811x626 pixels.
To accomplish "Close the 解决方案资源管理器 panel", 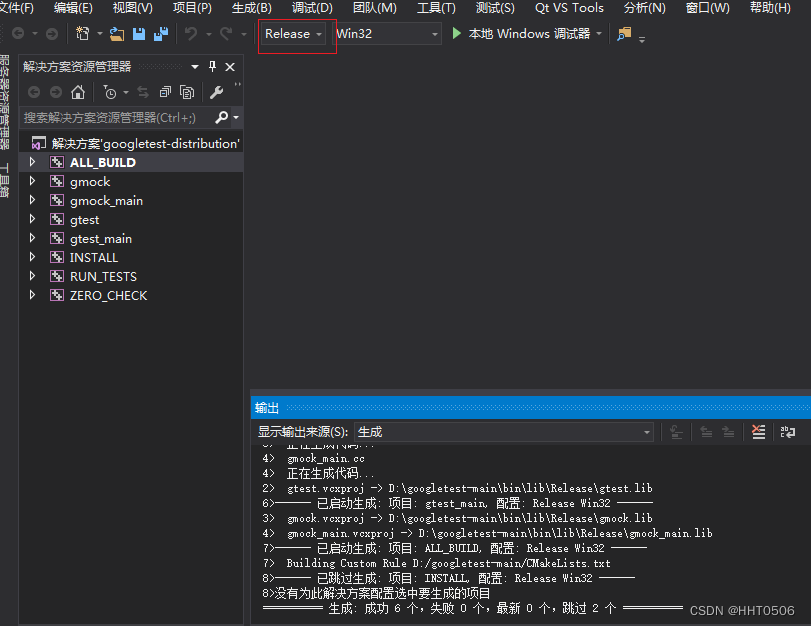I will [x=230, y=67].
